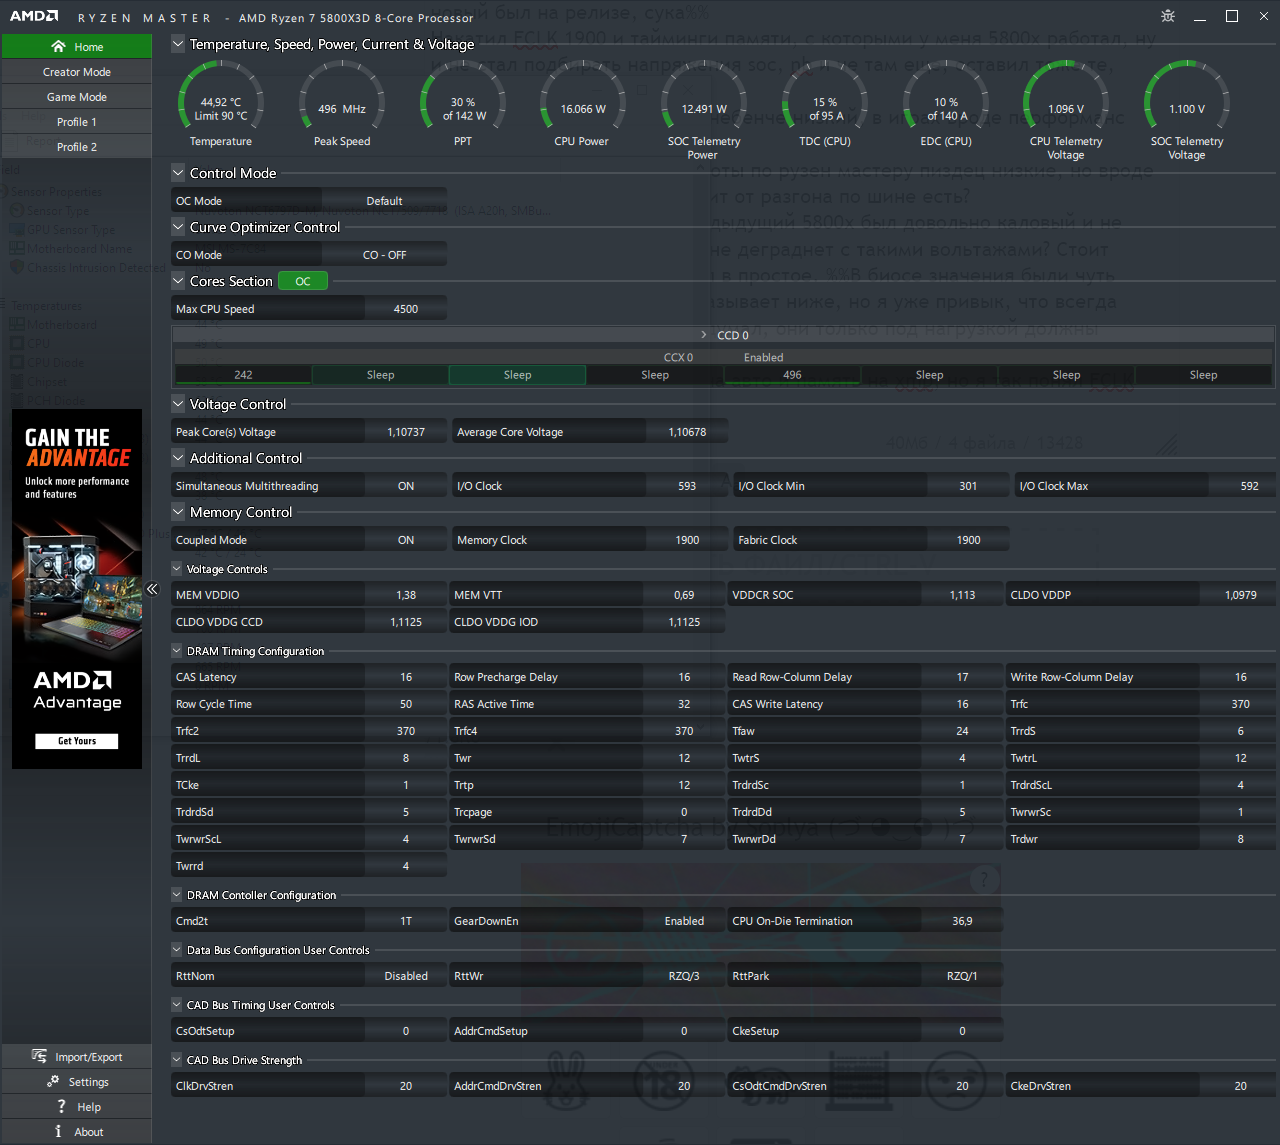Collapse the Control Mode section
The height and width of the screenshot is (1145, 1280).
[178, 172]
